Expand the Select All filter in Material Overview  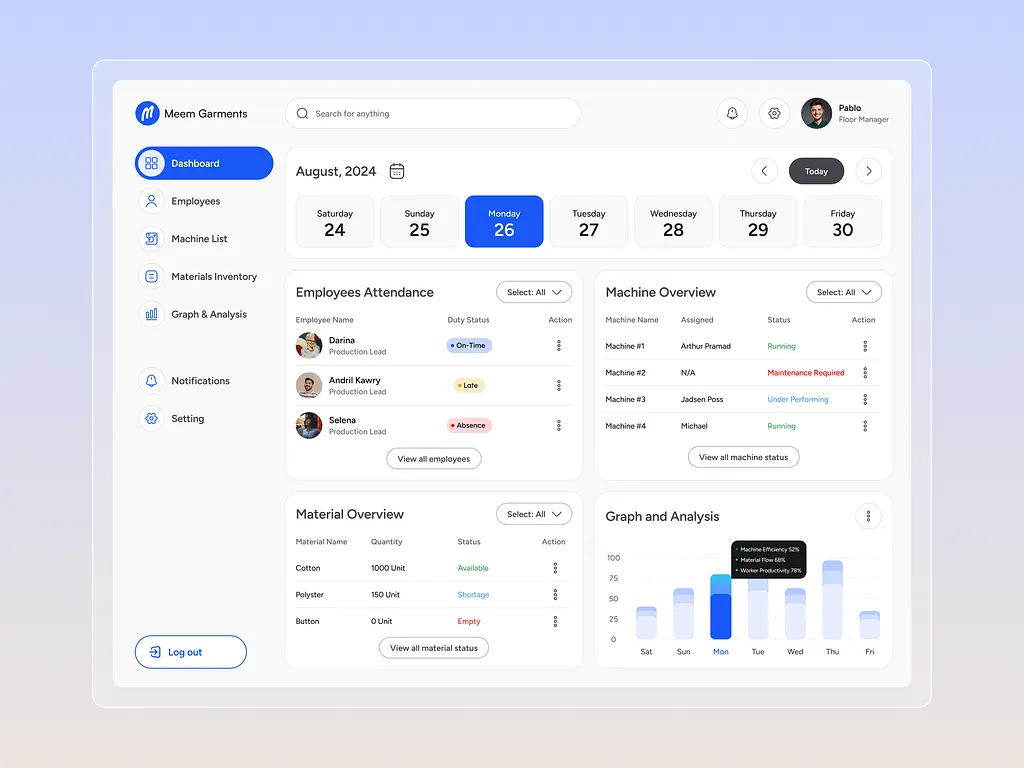(x=533, y=513)
